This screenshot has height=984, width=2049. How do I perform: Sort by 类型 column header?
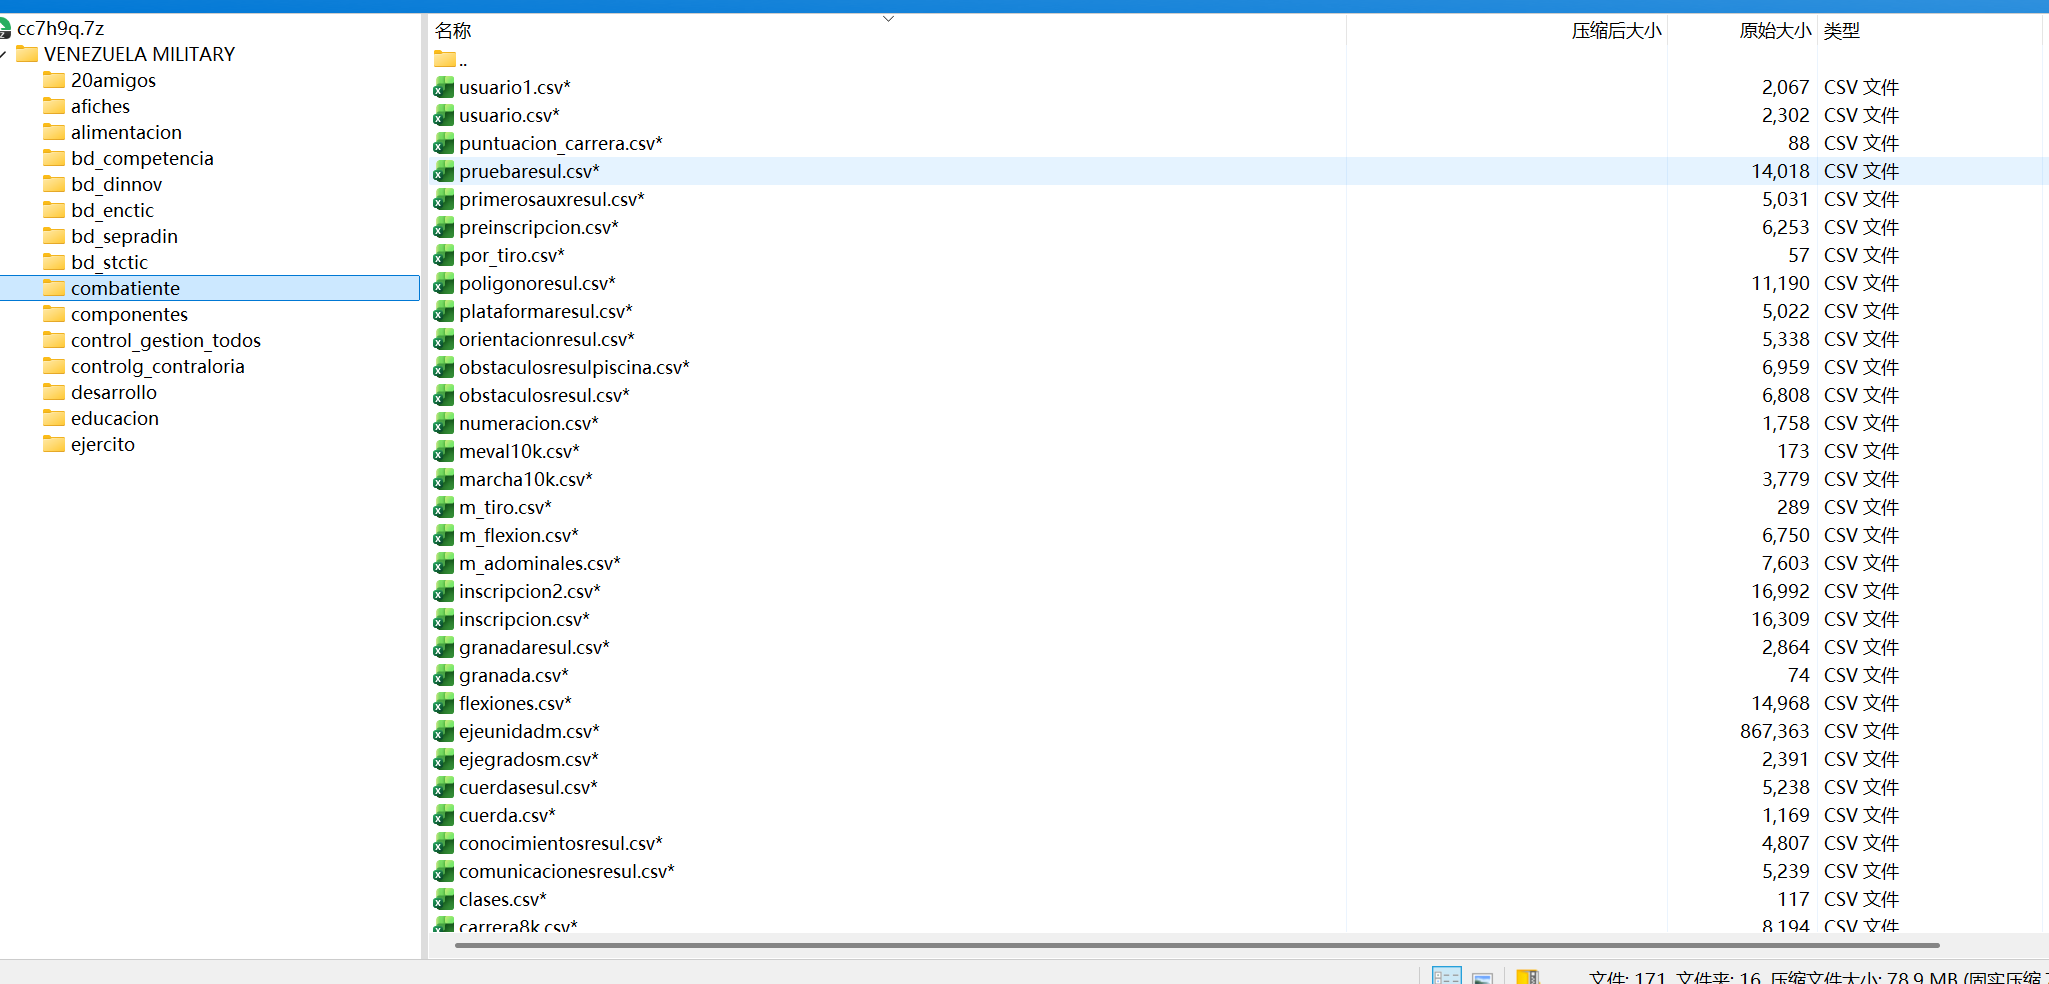(x=1841, y=31)
